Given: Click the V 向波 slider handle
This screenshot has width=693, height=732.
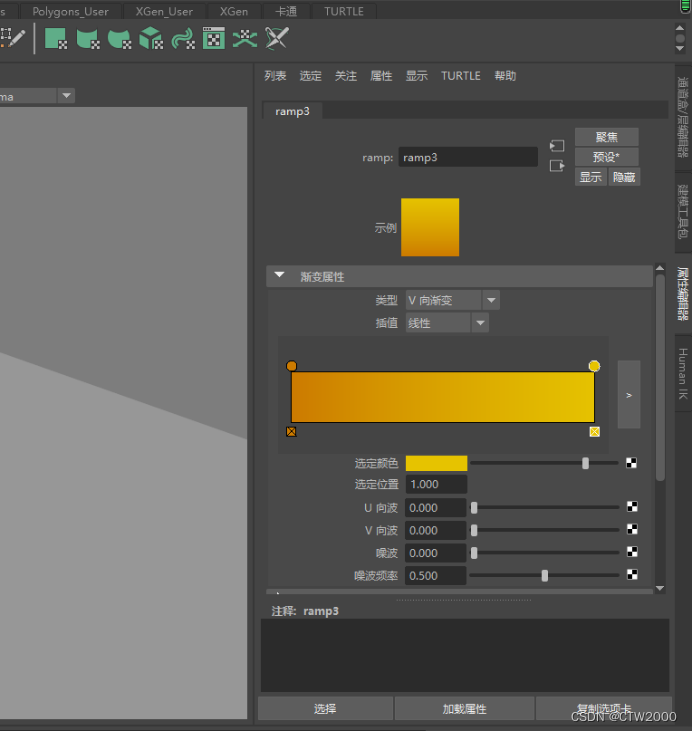Looking at the screenshot, I should (474, 530).
